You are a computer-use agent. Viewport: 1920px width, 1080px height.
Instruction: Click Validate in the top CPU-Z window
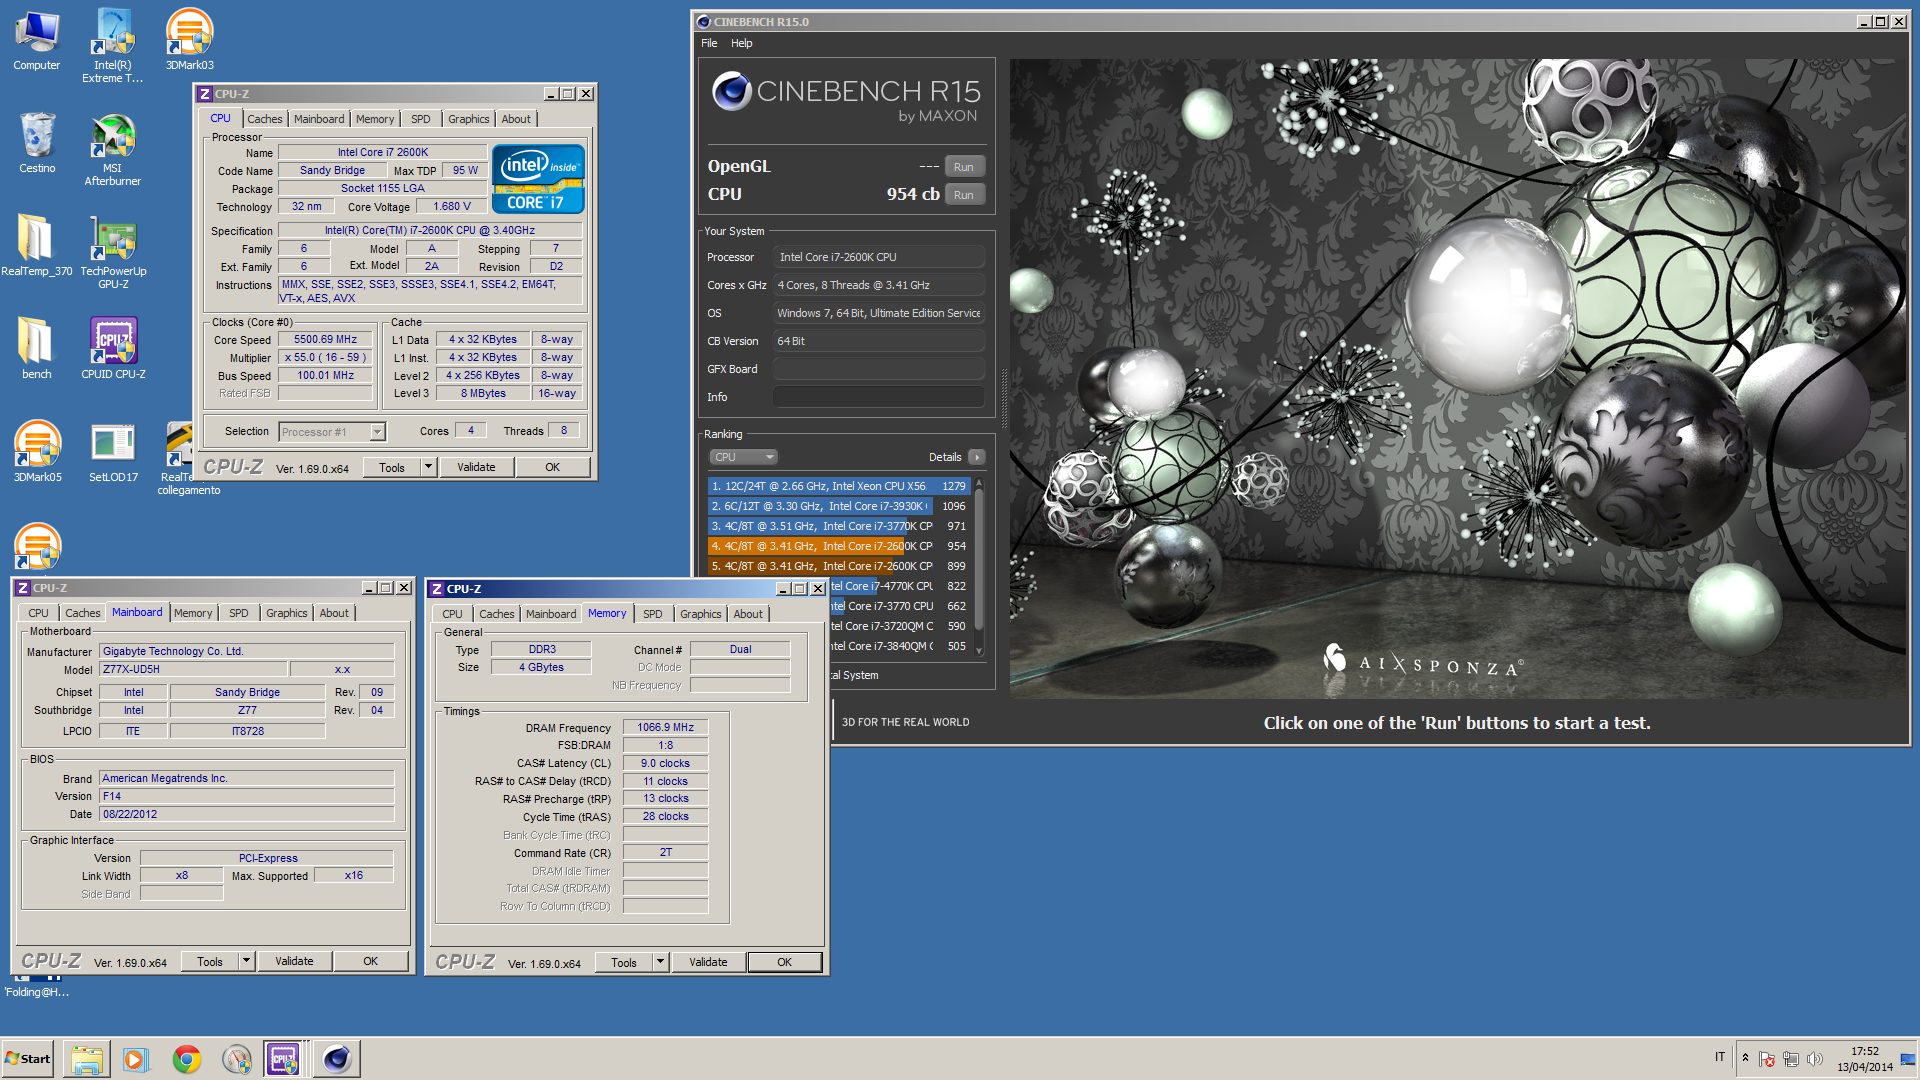[476, 467]
